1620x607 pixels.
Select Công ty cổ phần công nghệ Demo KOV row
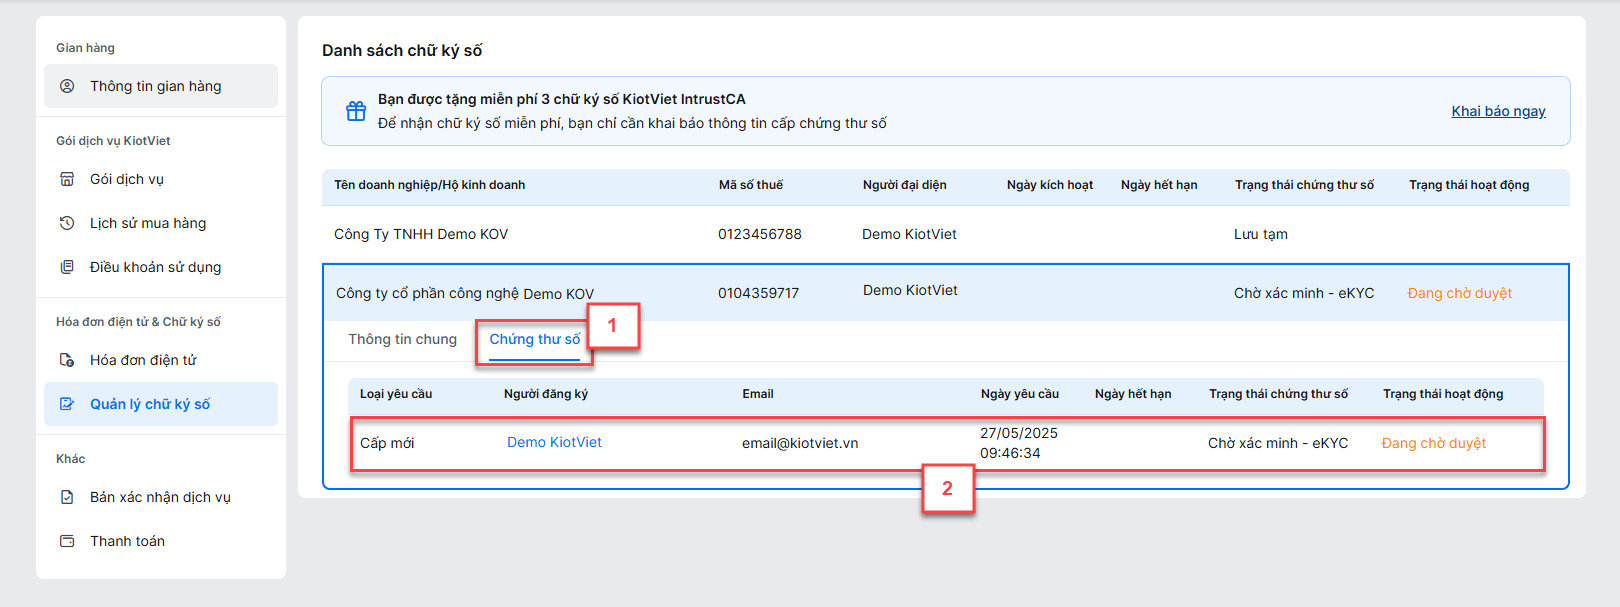click(946, 293)
